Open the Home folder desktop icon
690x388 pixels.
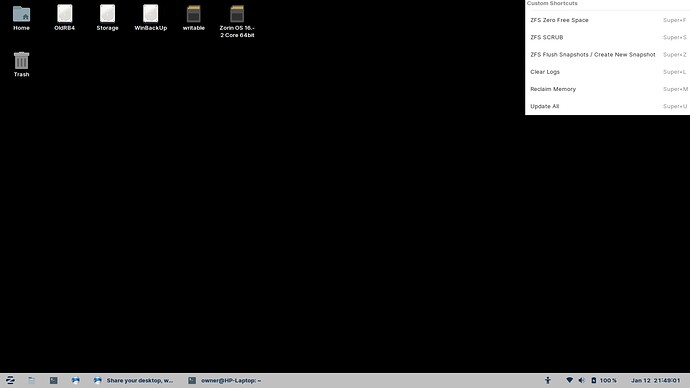21,18
